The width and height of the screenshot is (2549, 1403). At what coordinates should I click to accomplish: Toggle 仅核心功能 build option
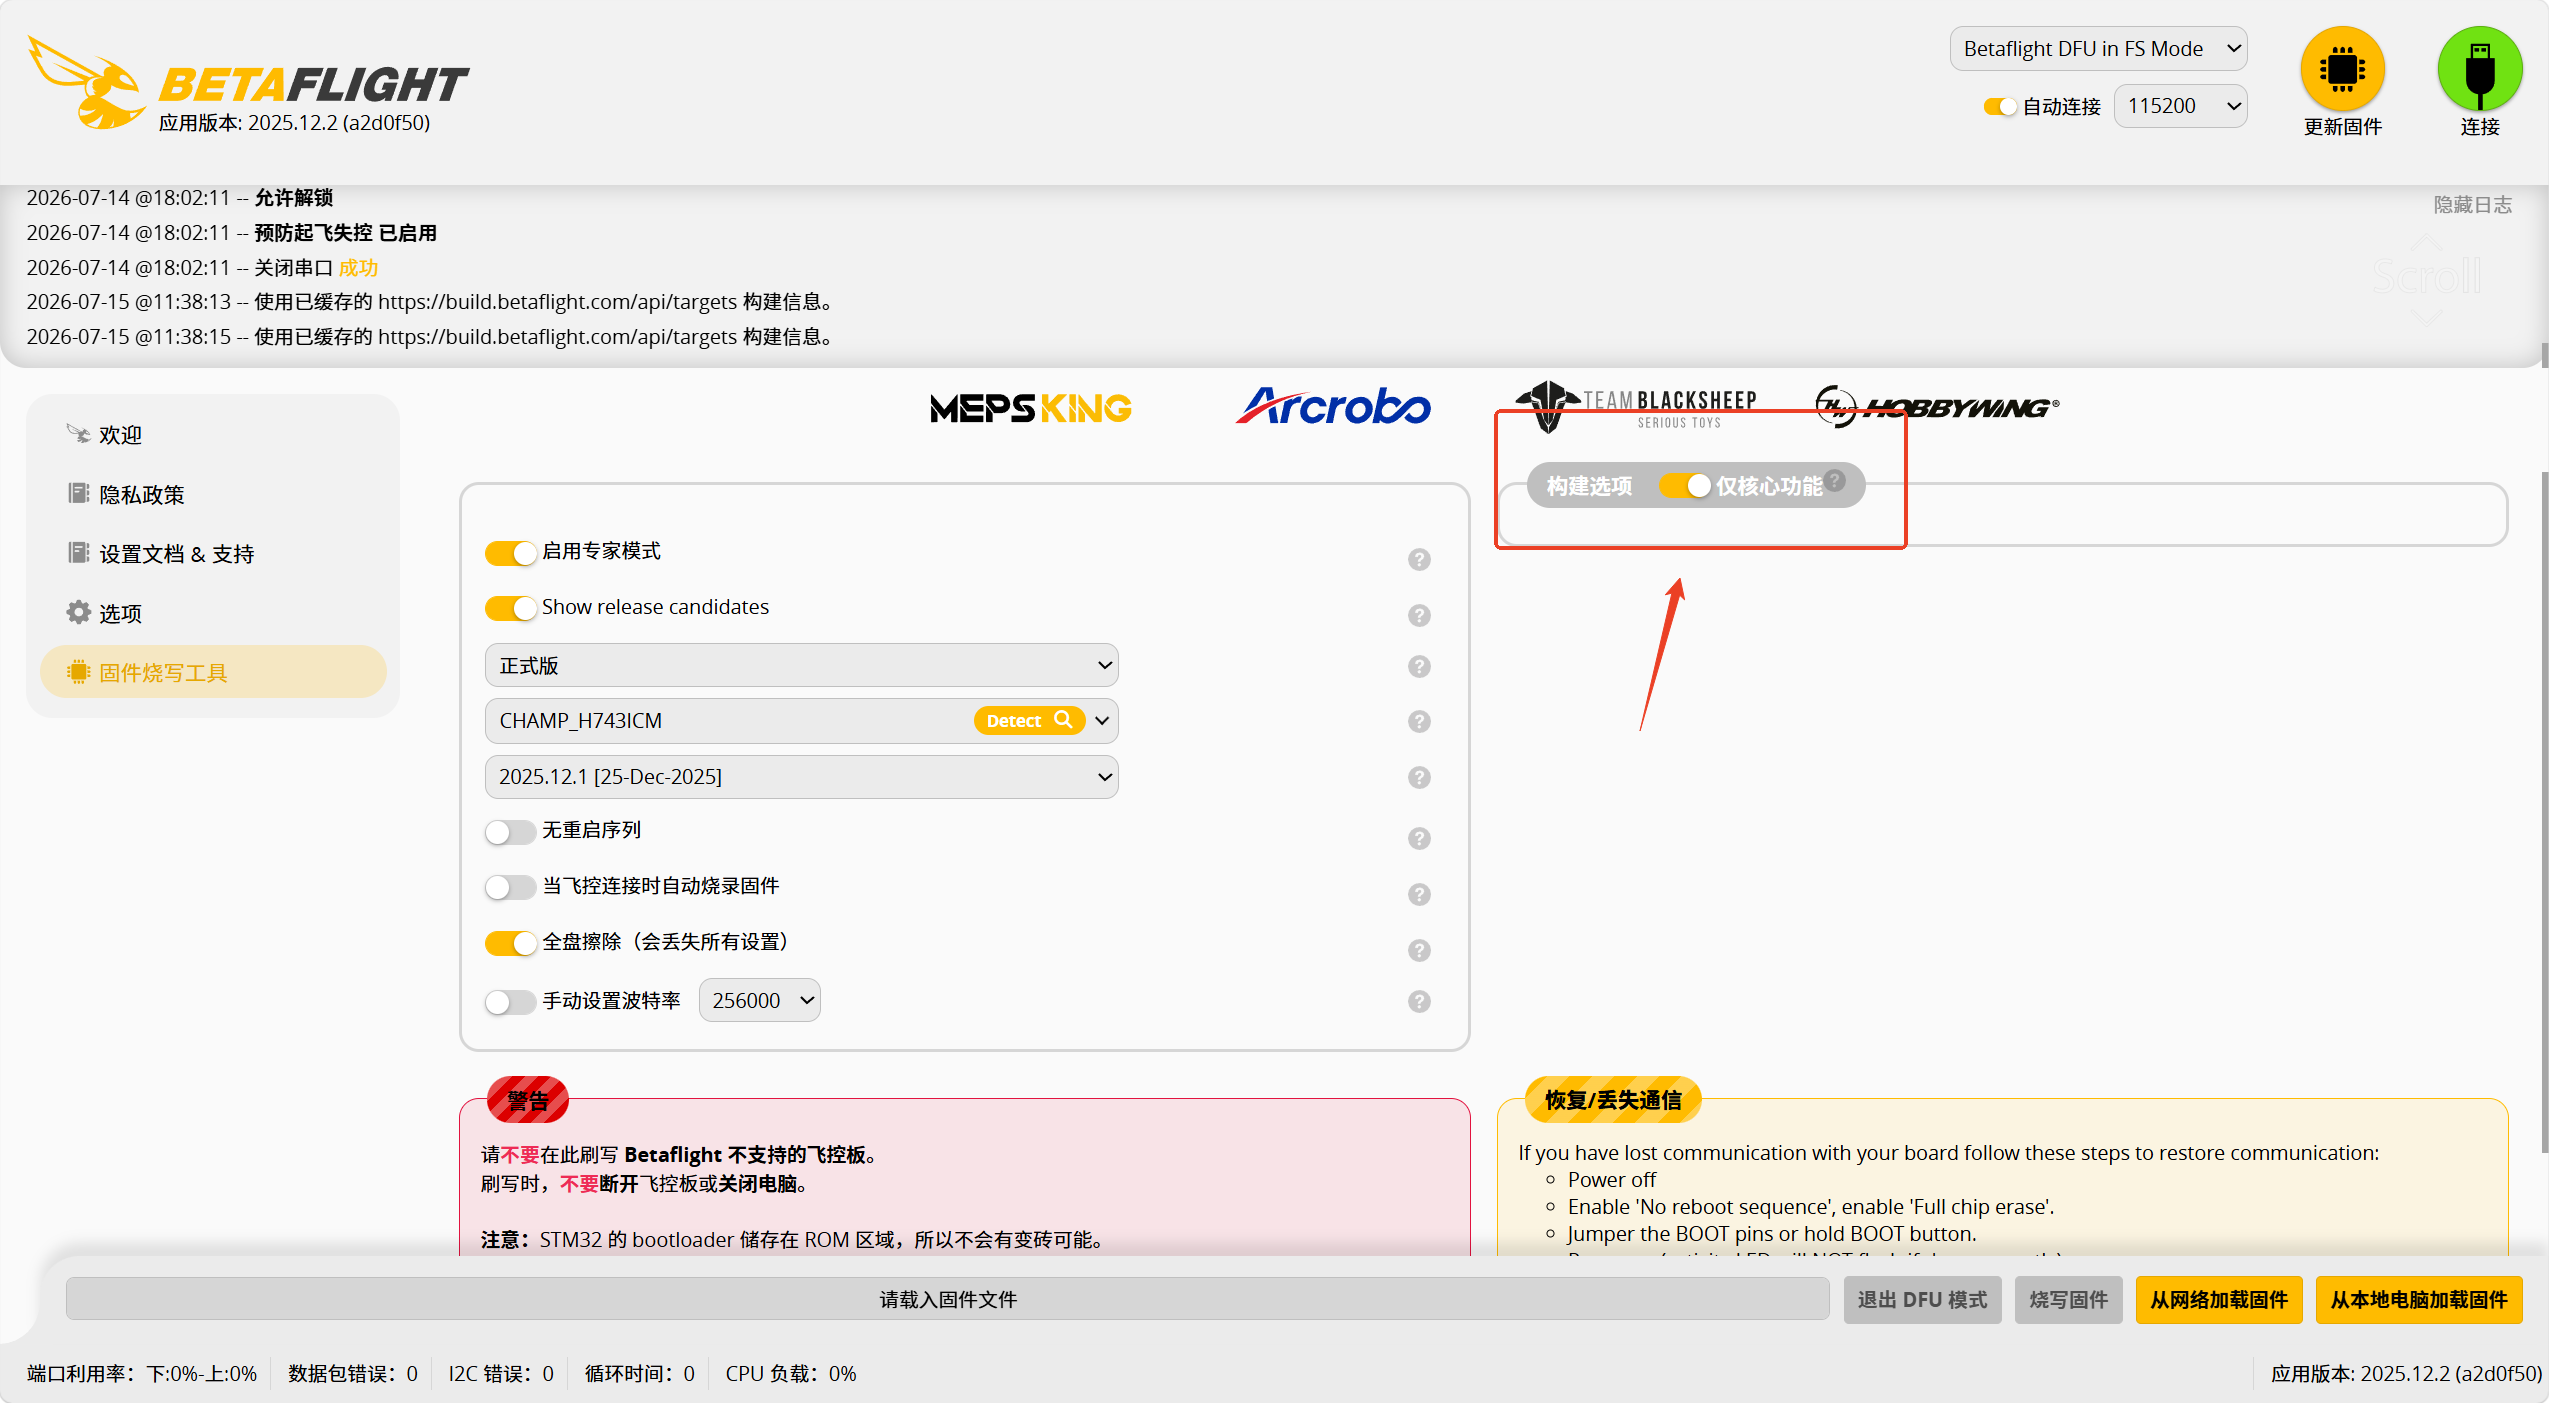click(x=1685, y=486)
